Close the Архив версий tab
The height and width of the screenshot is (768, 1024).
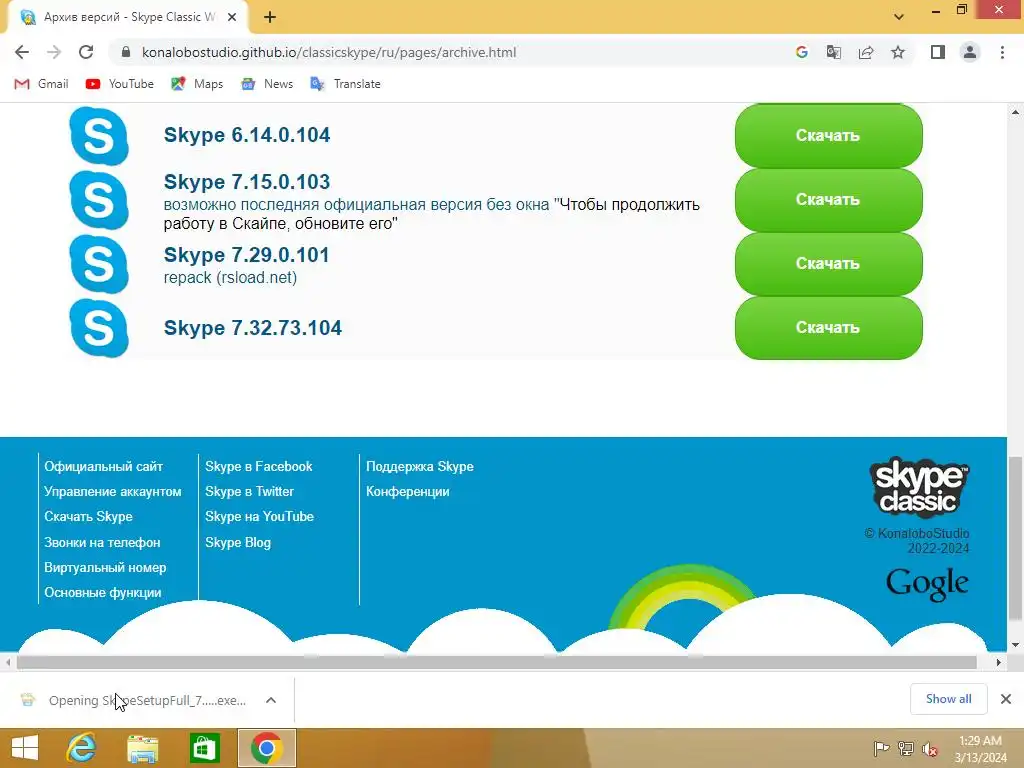point(232,17)
